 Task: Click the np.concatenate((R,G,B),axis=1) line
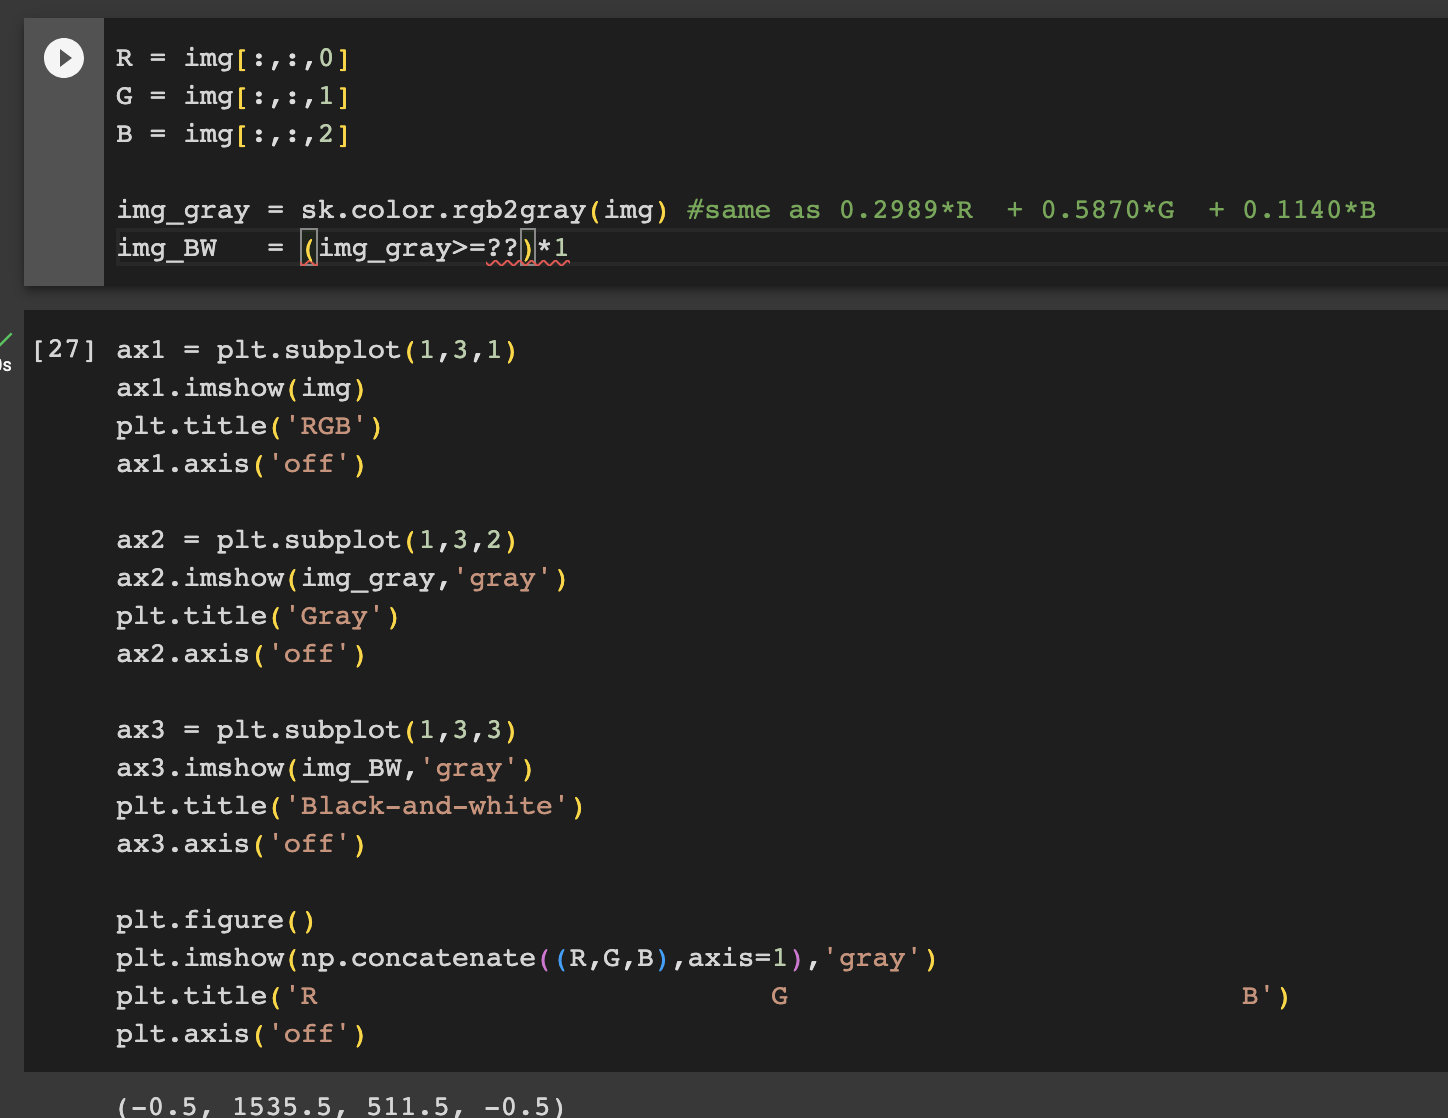pos(526,958)
